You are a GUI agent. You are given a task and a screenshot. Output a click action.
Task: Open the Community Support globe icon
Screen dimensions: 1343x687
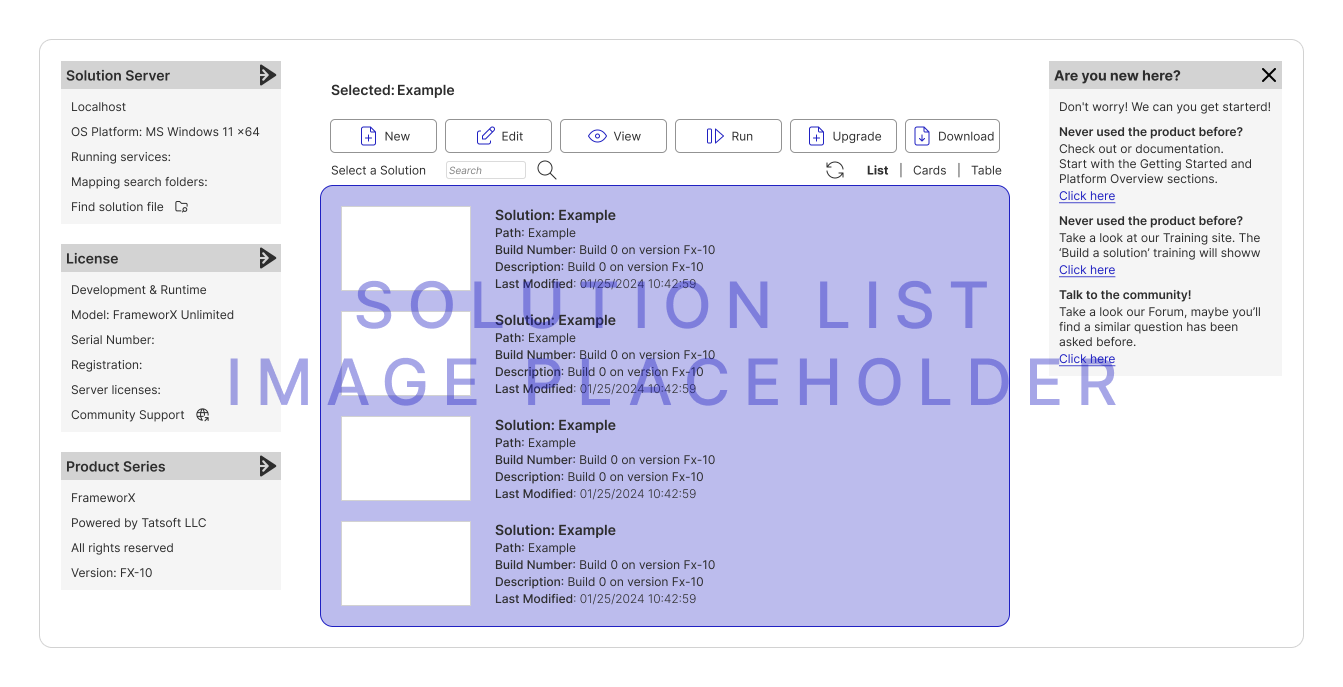203,415
